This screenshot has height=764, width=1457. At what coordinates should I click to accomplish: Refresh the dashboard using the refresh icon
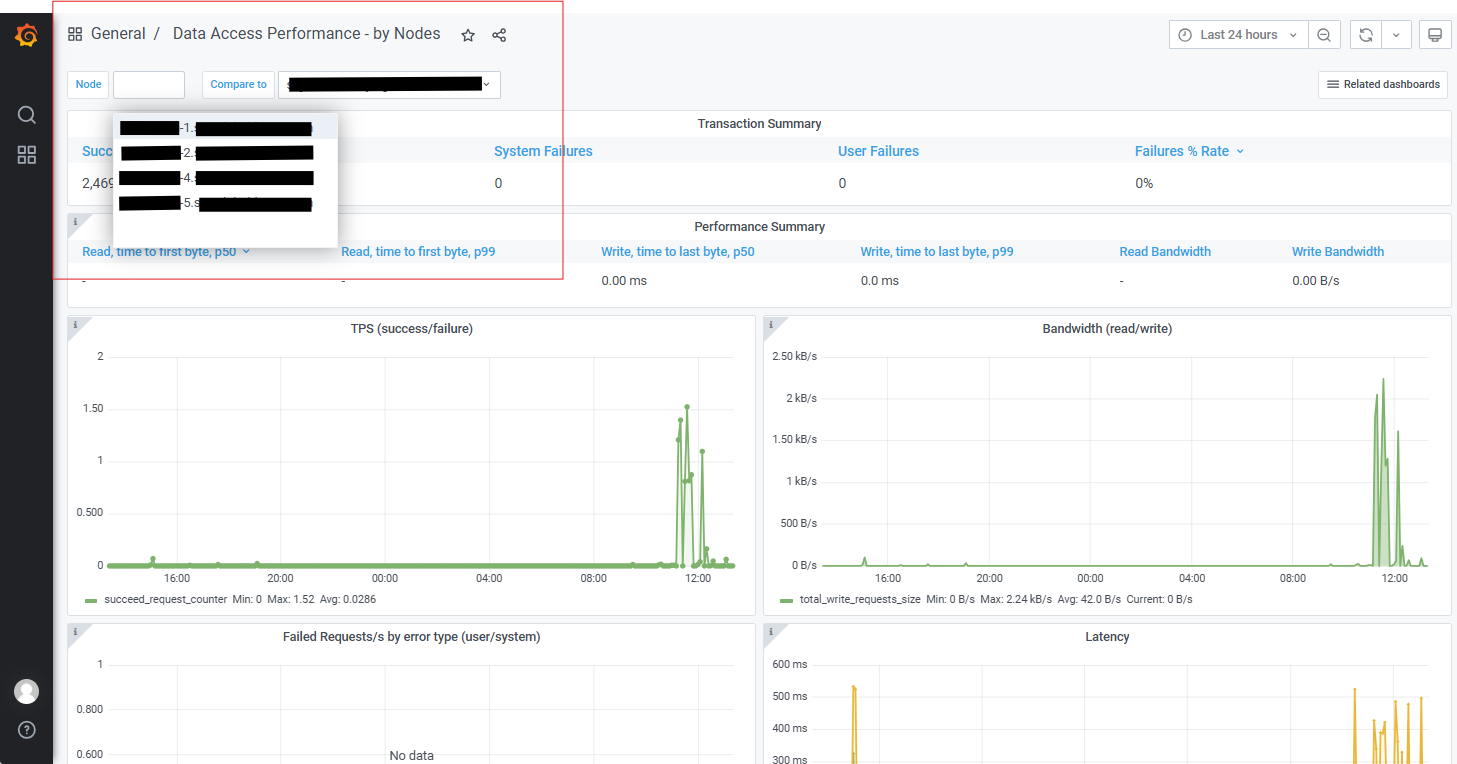tap(1364, 34)
